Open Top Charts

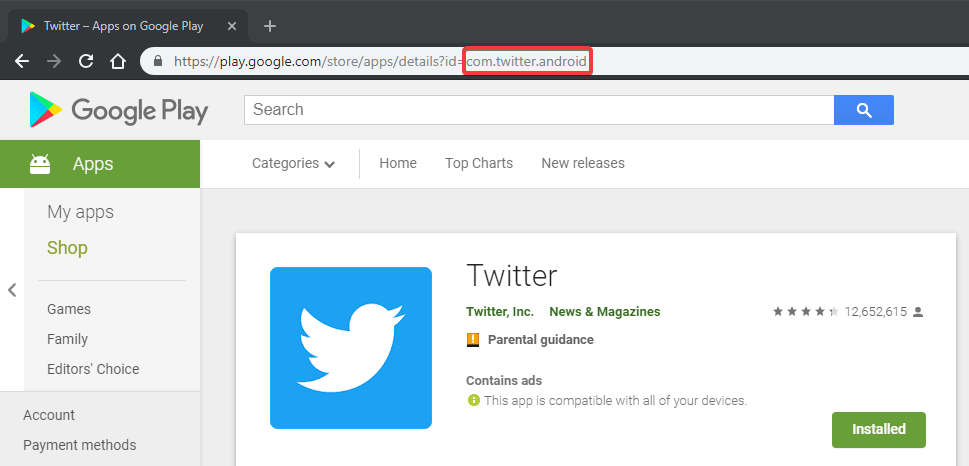pyautogui.click(x=479, y=163)
